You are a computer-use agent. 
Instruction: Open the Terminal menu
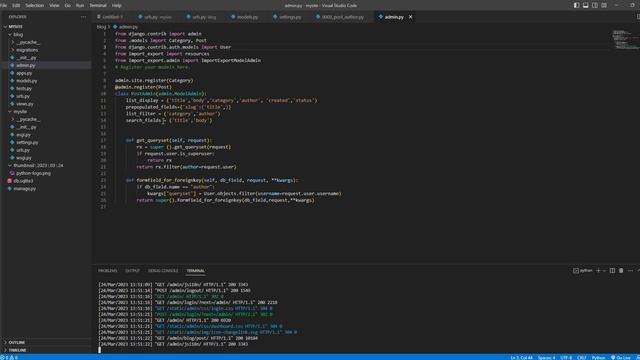coord(98,5)
